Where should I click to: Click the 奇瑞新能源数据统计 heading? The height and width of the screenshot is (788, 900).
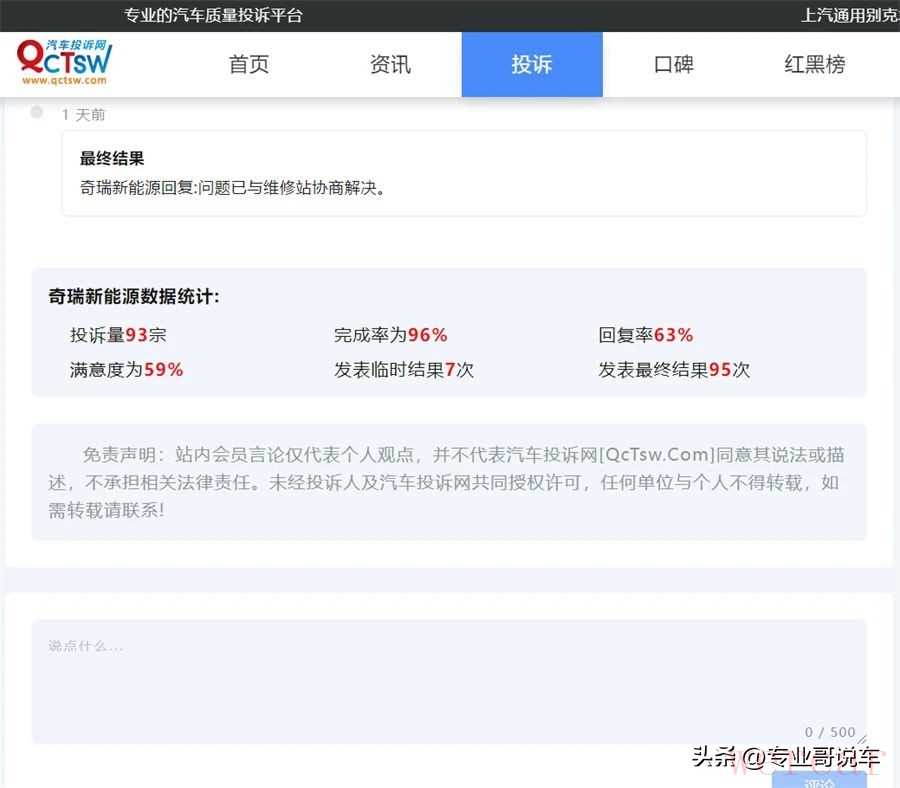(134, 297)
